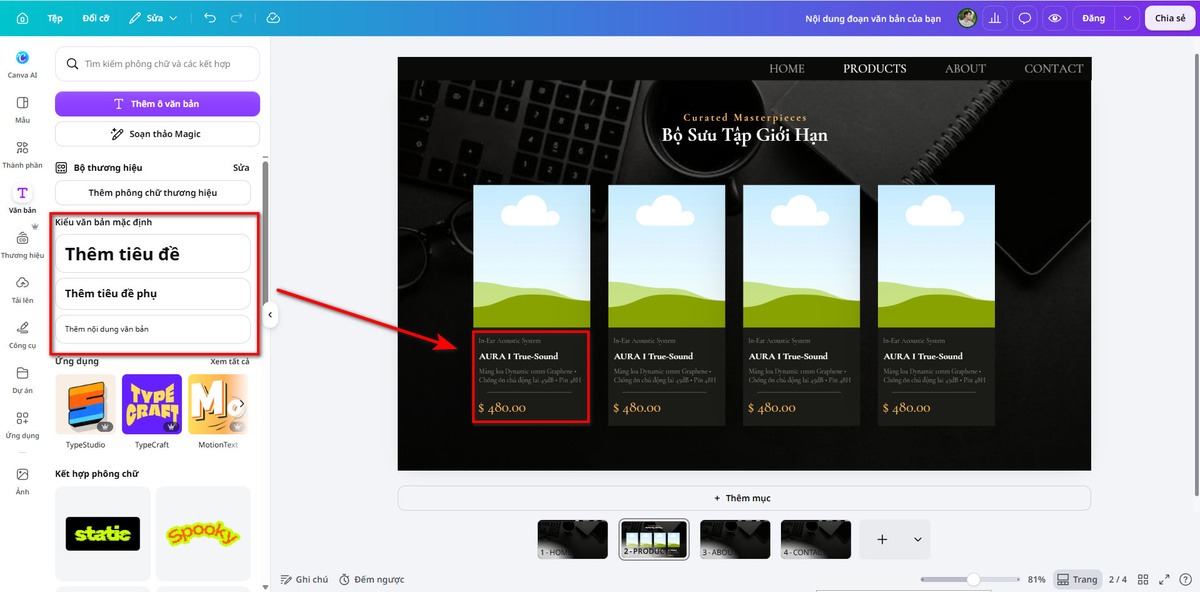This screenshot has width=1200, height=592.
Task: Click CONTACT in the design navigation
Action: click(x=1054, y=69)
